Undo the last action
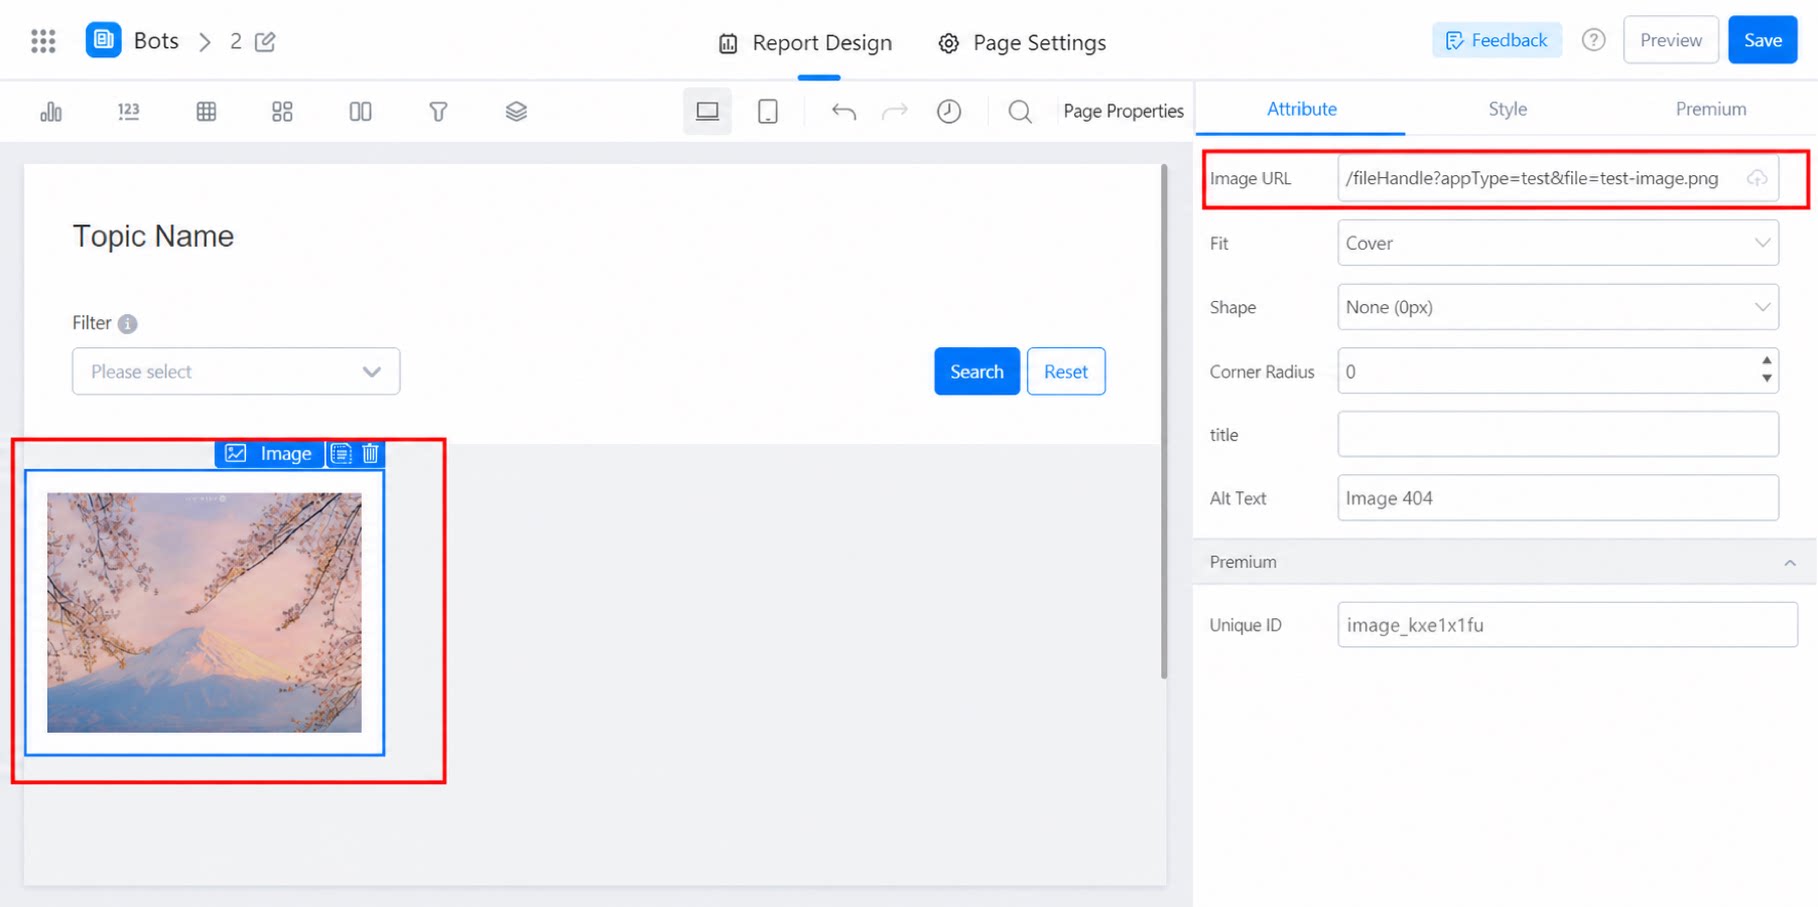The height and width of the screenshot is (907, 1818). coord(844,111)
